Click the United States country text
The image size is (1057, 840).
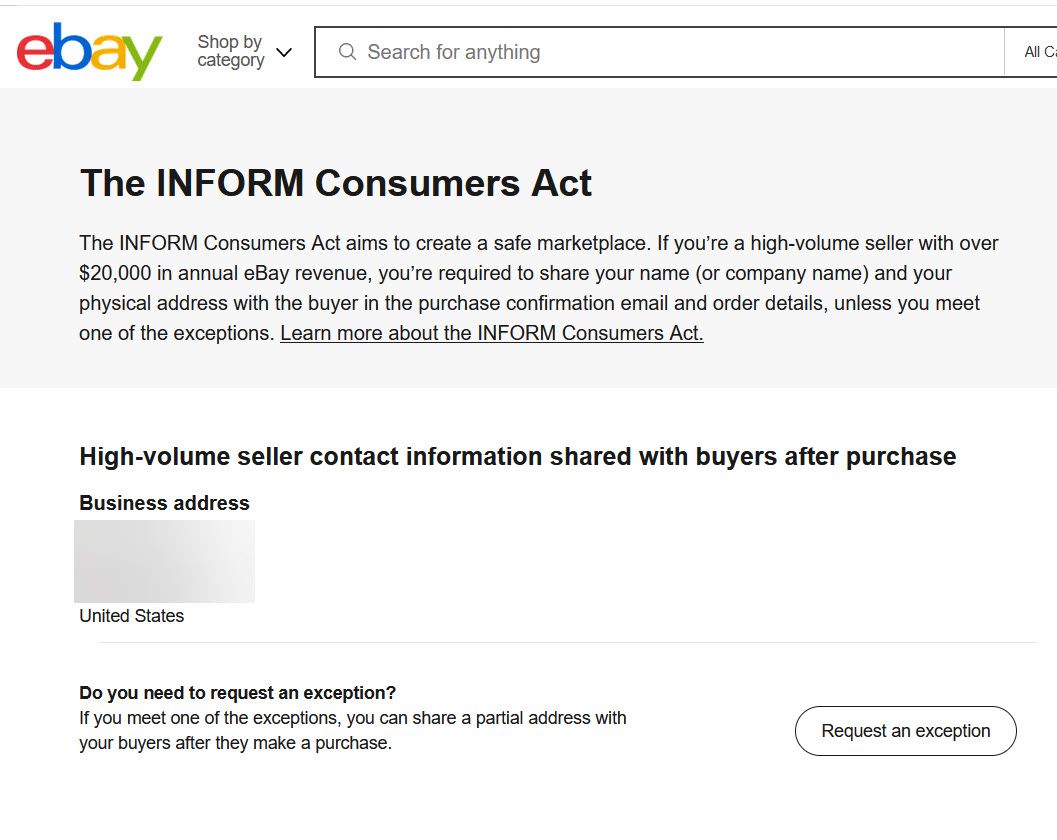(x=131, y=616)
